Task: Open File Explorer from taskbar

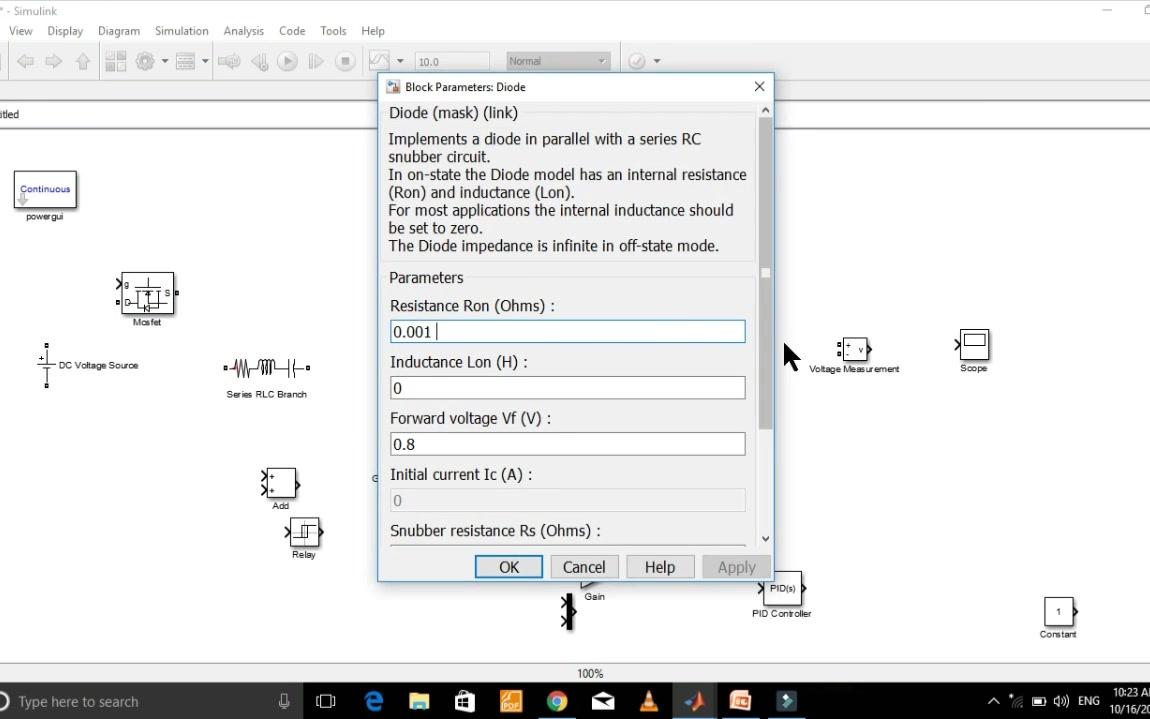Action: point(419,701)
